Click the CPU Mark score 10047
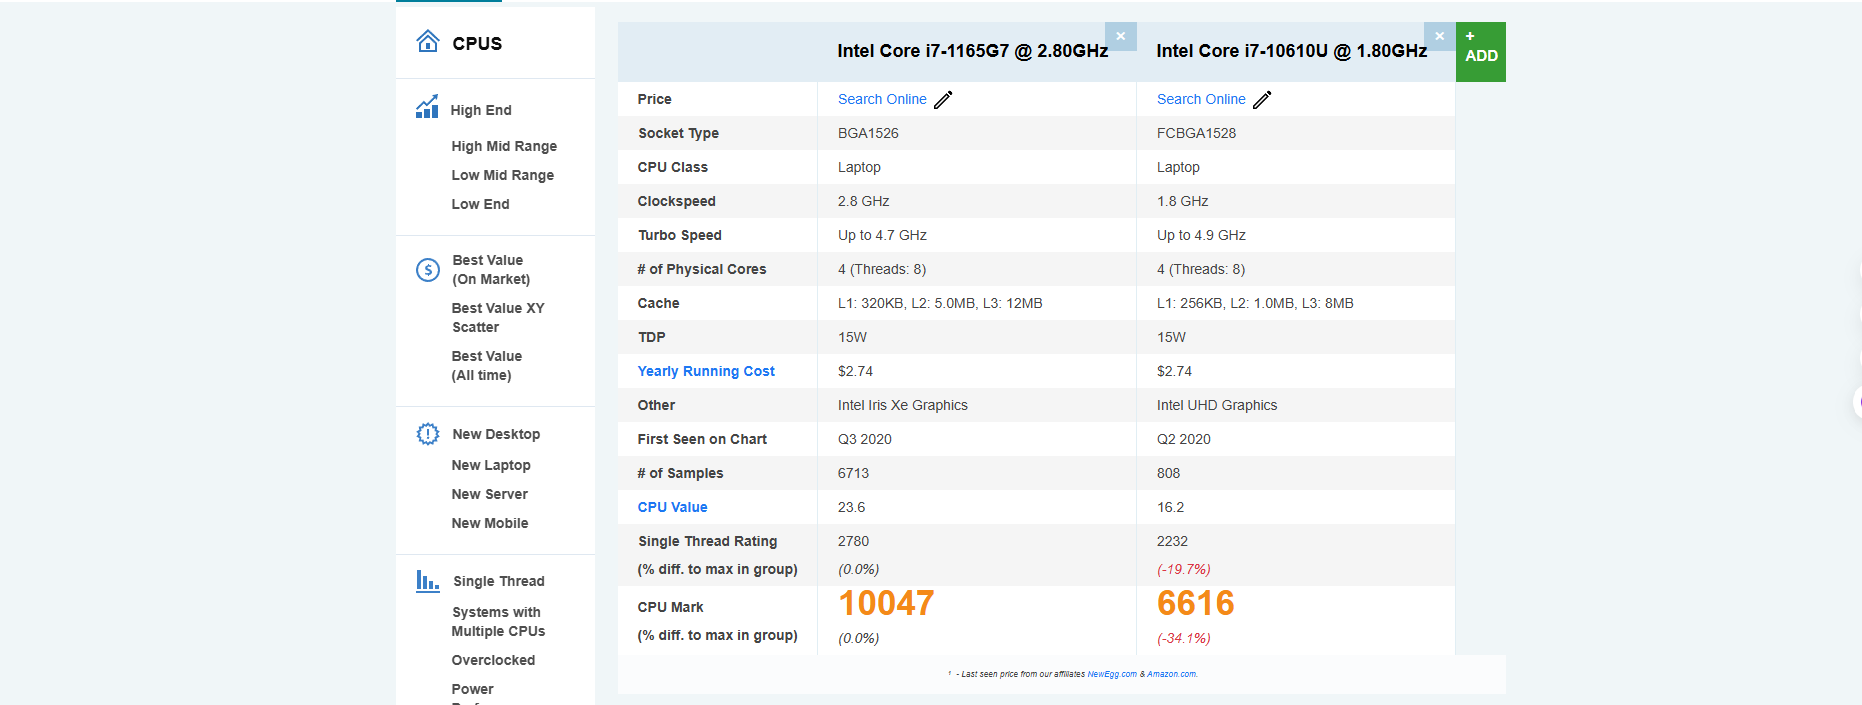This screenshot has width=1862, height=705. click(886, 603)
